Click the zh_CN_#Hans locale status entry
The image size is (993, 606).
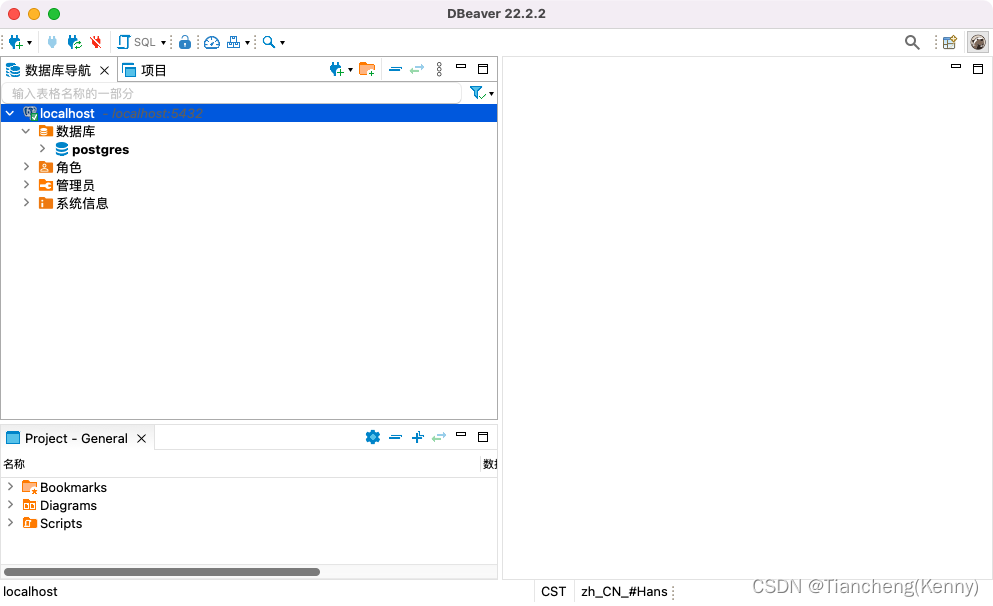click(x=624, y=591)
